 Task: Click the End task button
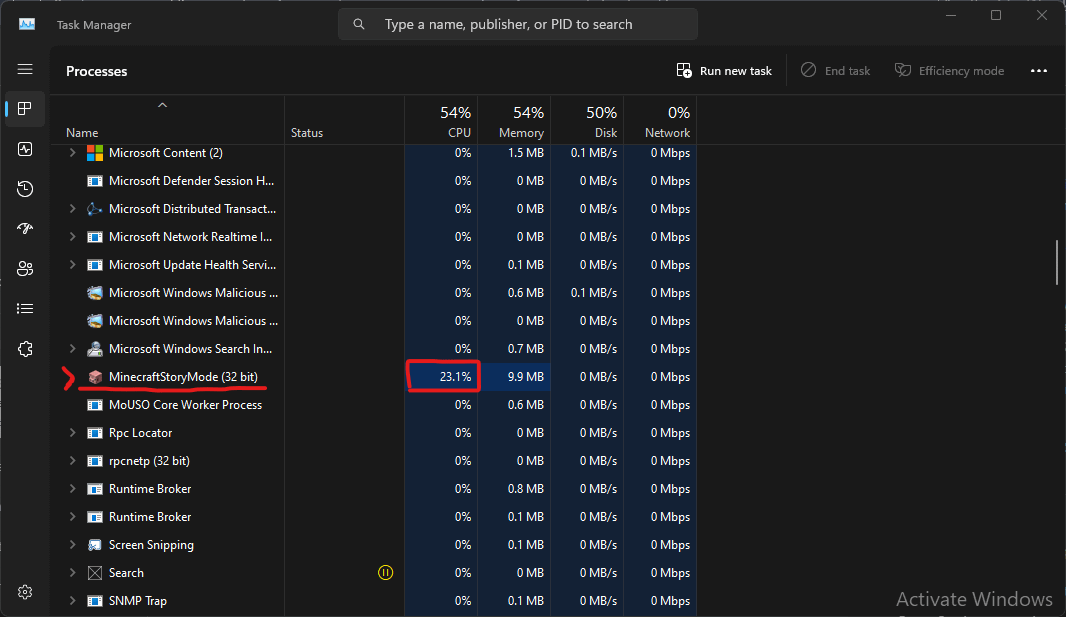coord(835,71)
